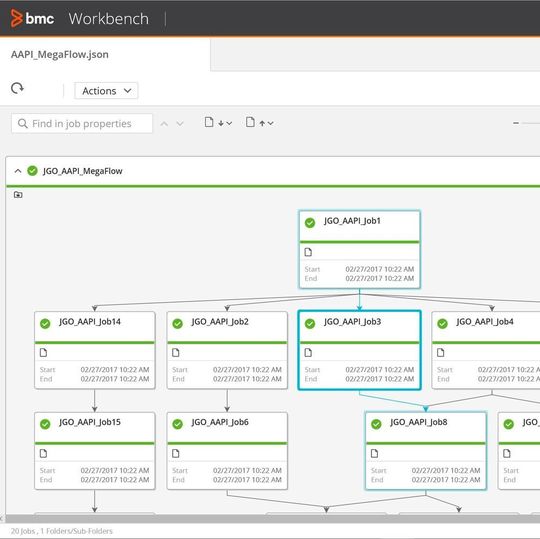Click the JGO_AAPI_Job8 green status check
This screenshot has height=539, width=540.
[376, 424]
